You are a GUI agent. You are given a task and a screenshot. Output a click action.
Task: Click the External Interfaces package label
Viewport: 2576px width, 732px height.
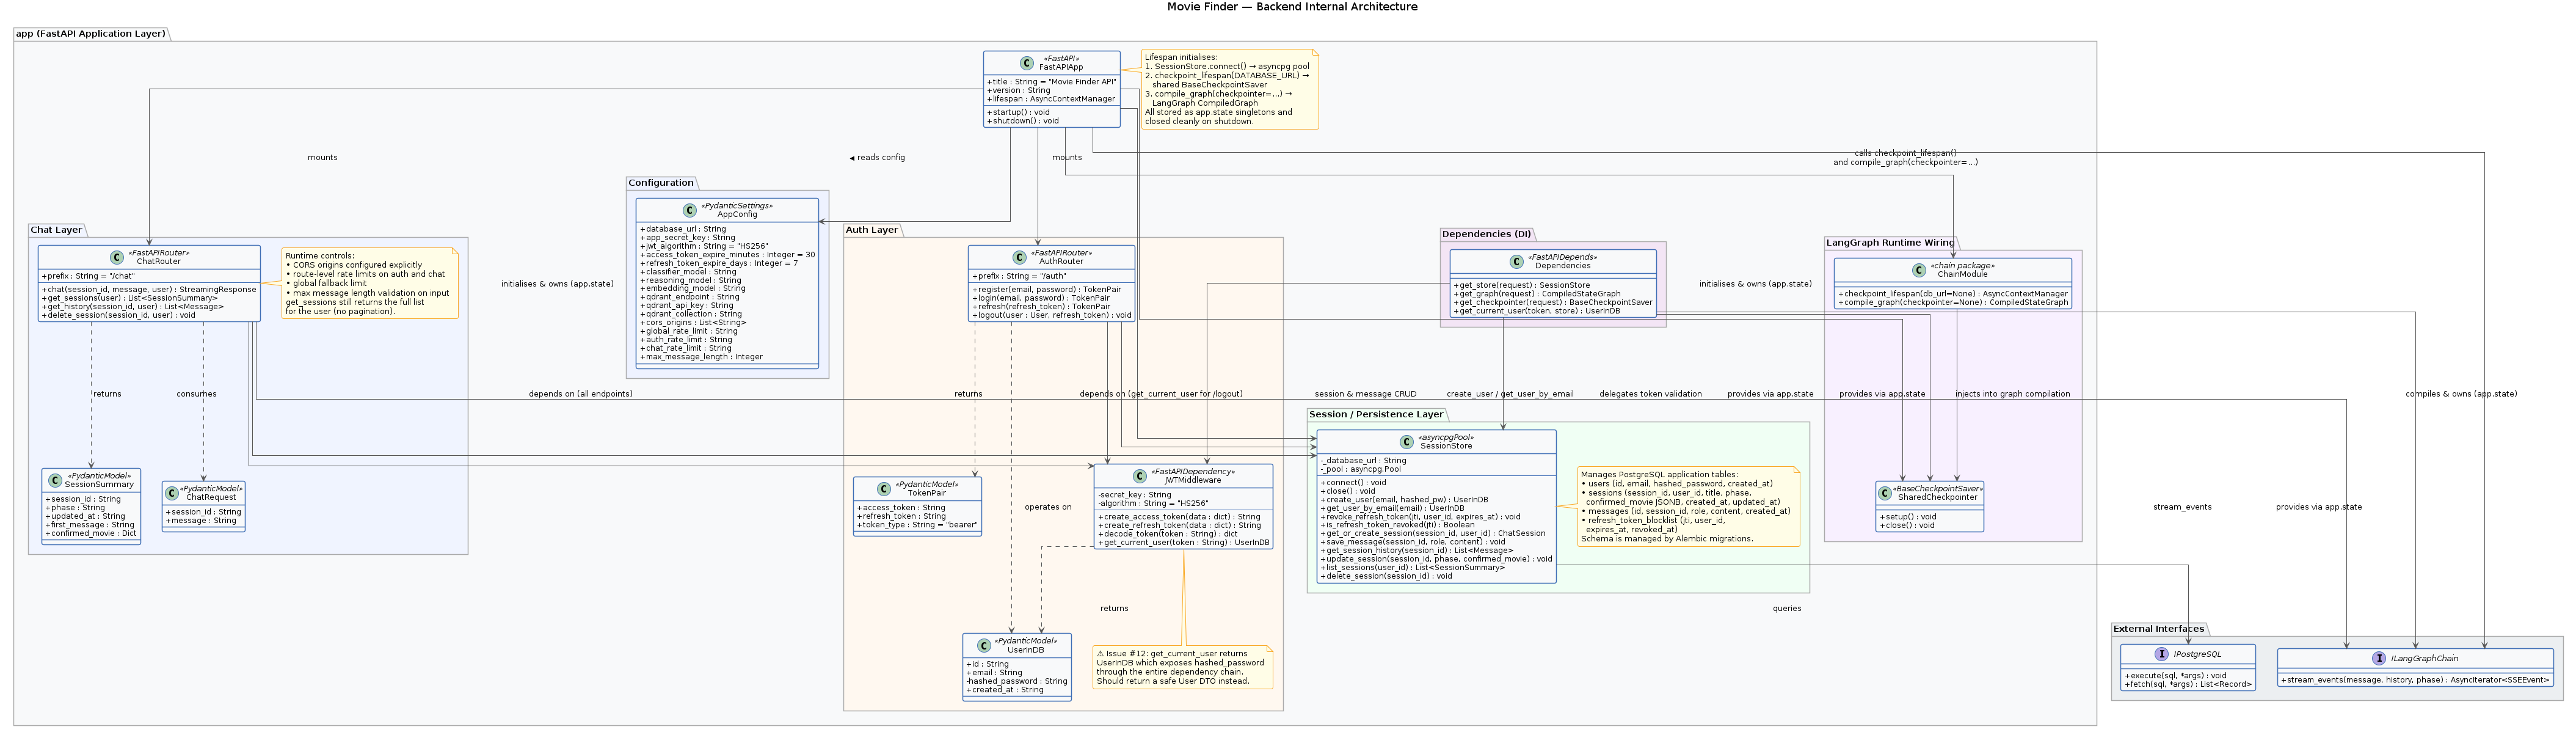tap(2159, 629)
